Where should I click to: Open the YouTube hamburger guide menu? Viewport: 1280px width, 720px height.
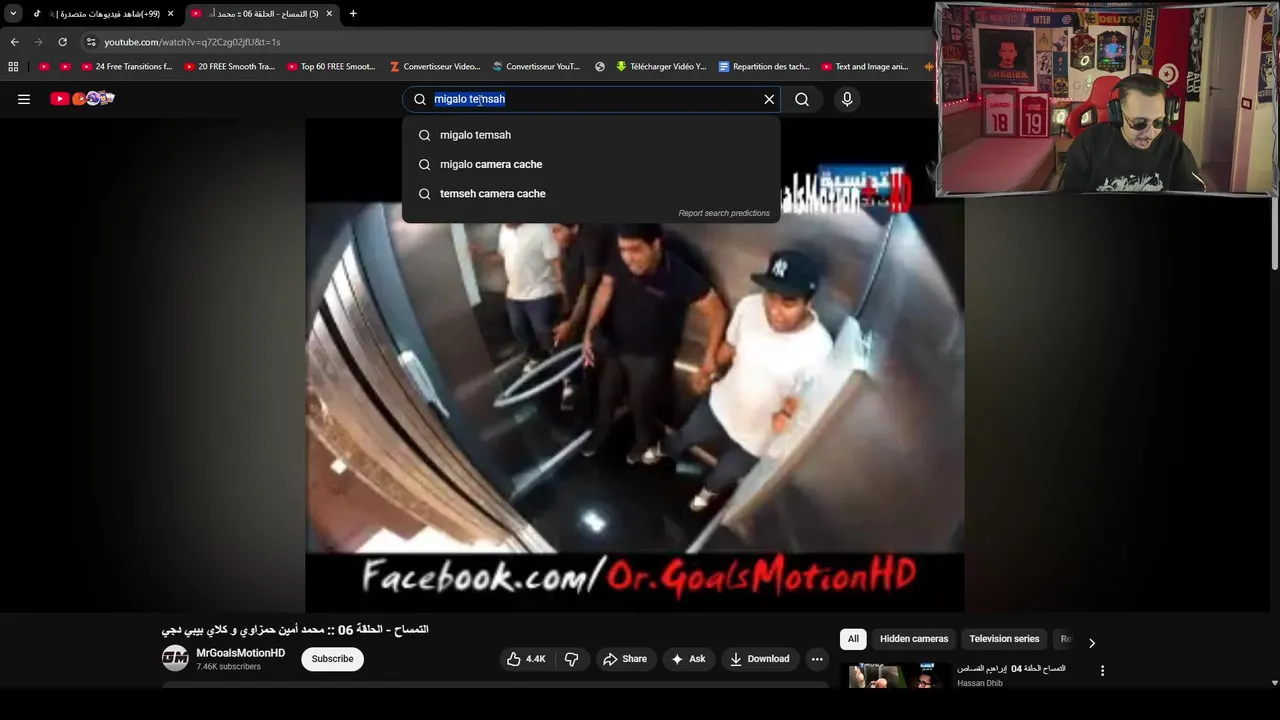[24, 99]
